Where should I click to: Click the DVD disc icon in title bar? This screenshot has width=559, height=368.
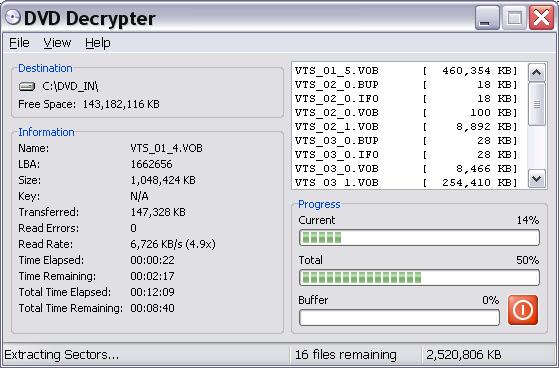(x=12, y=17)
